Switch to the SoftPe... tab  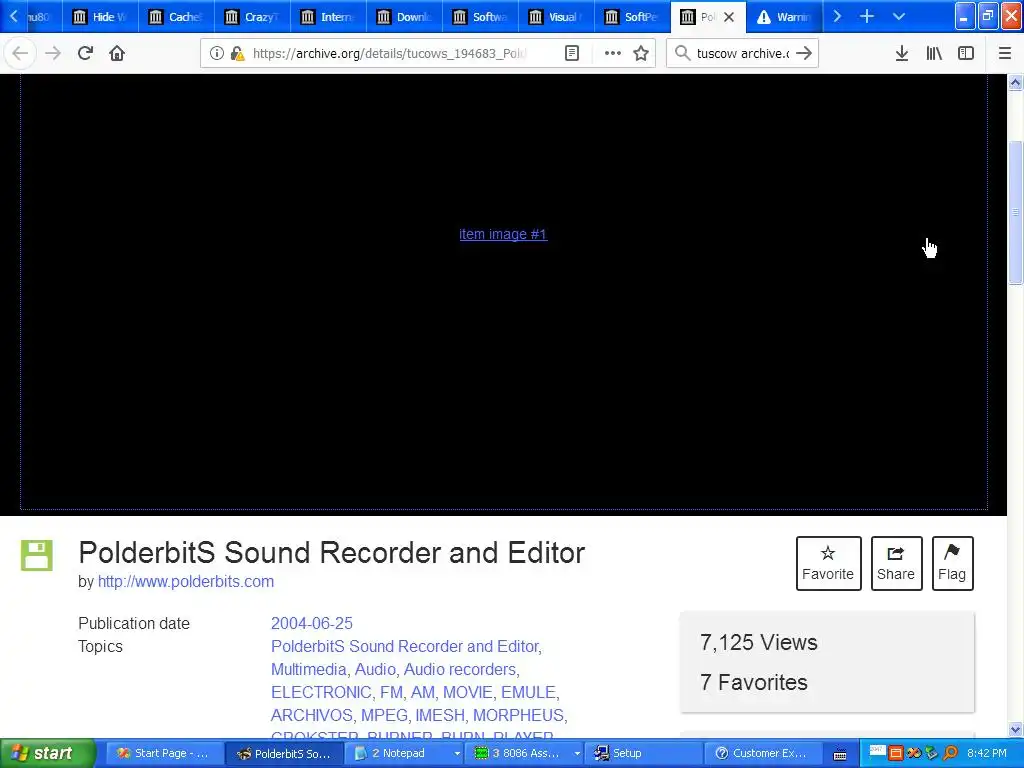tap(633, 16)
